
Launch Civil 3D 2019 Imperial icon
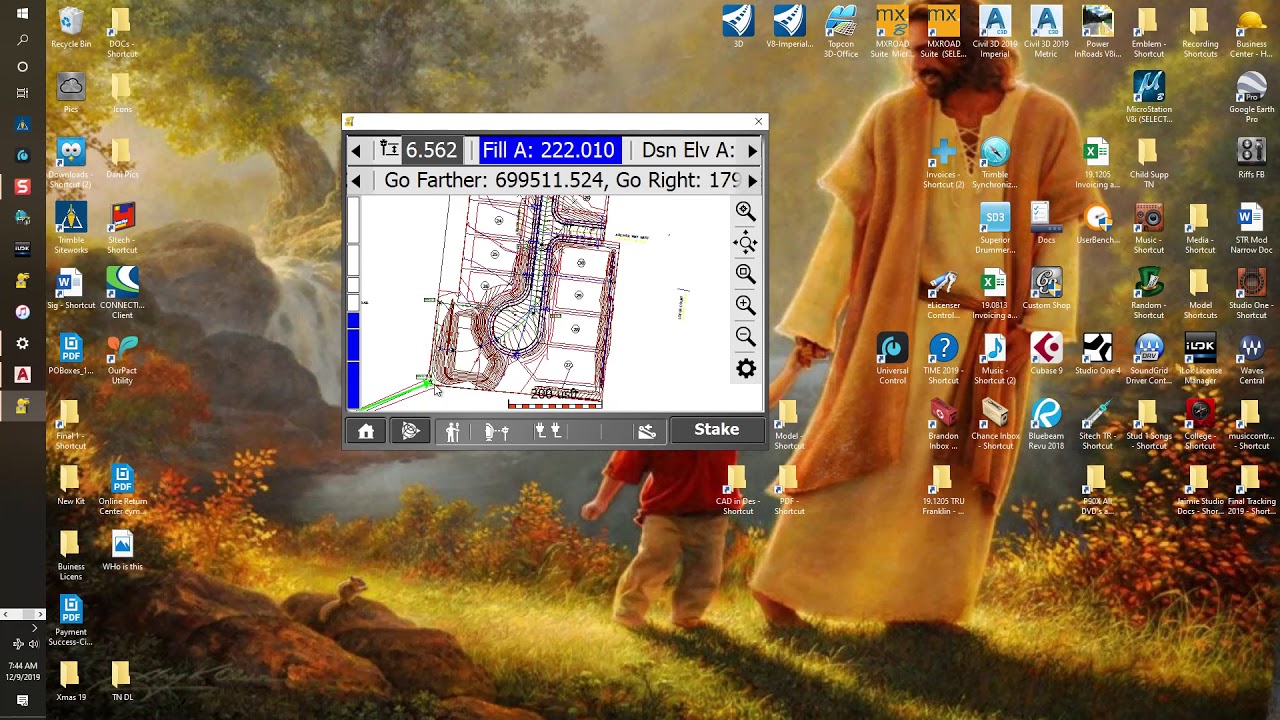coord(995,32)
